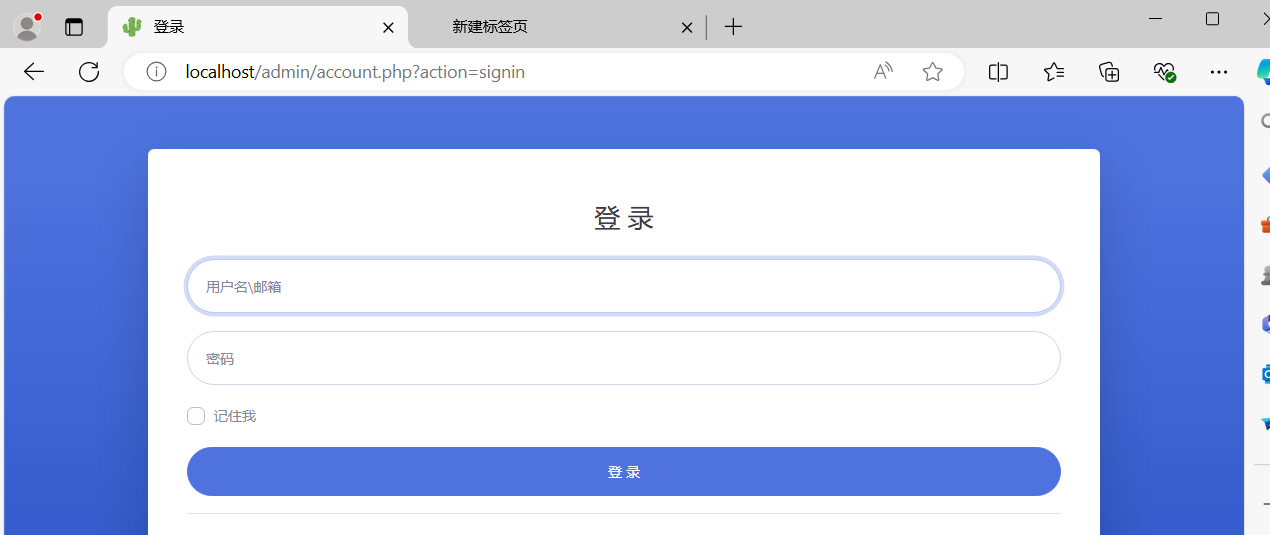
Task: Click the 登录 heading text
Action: 624,218
